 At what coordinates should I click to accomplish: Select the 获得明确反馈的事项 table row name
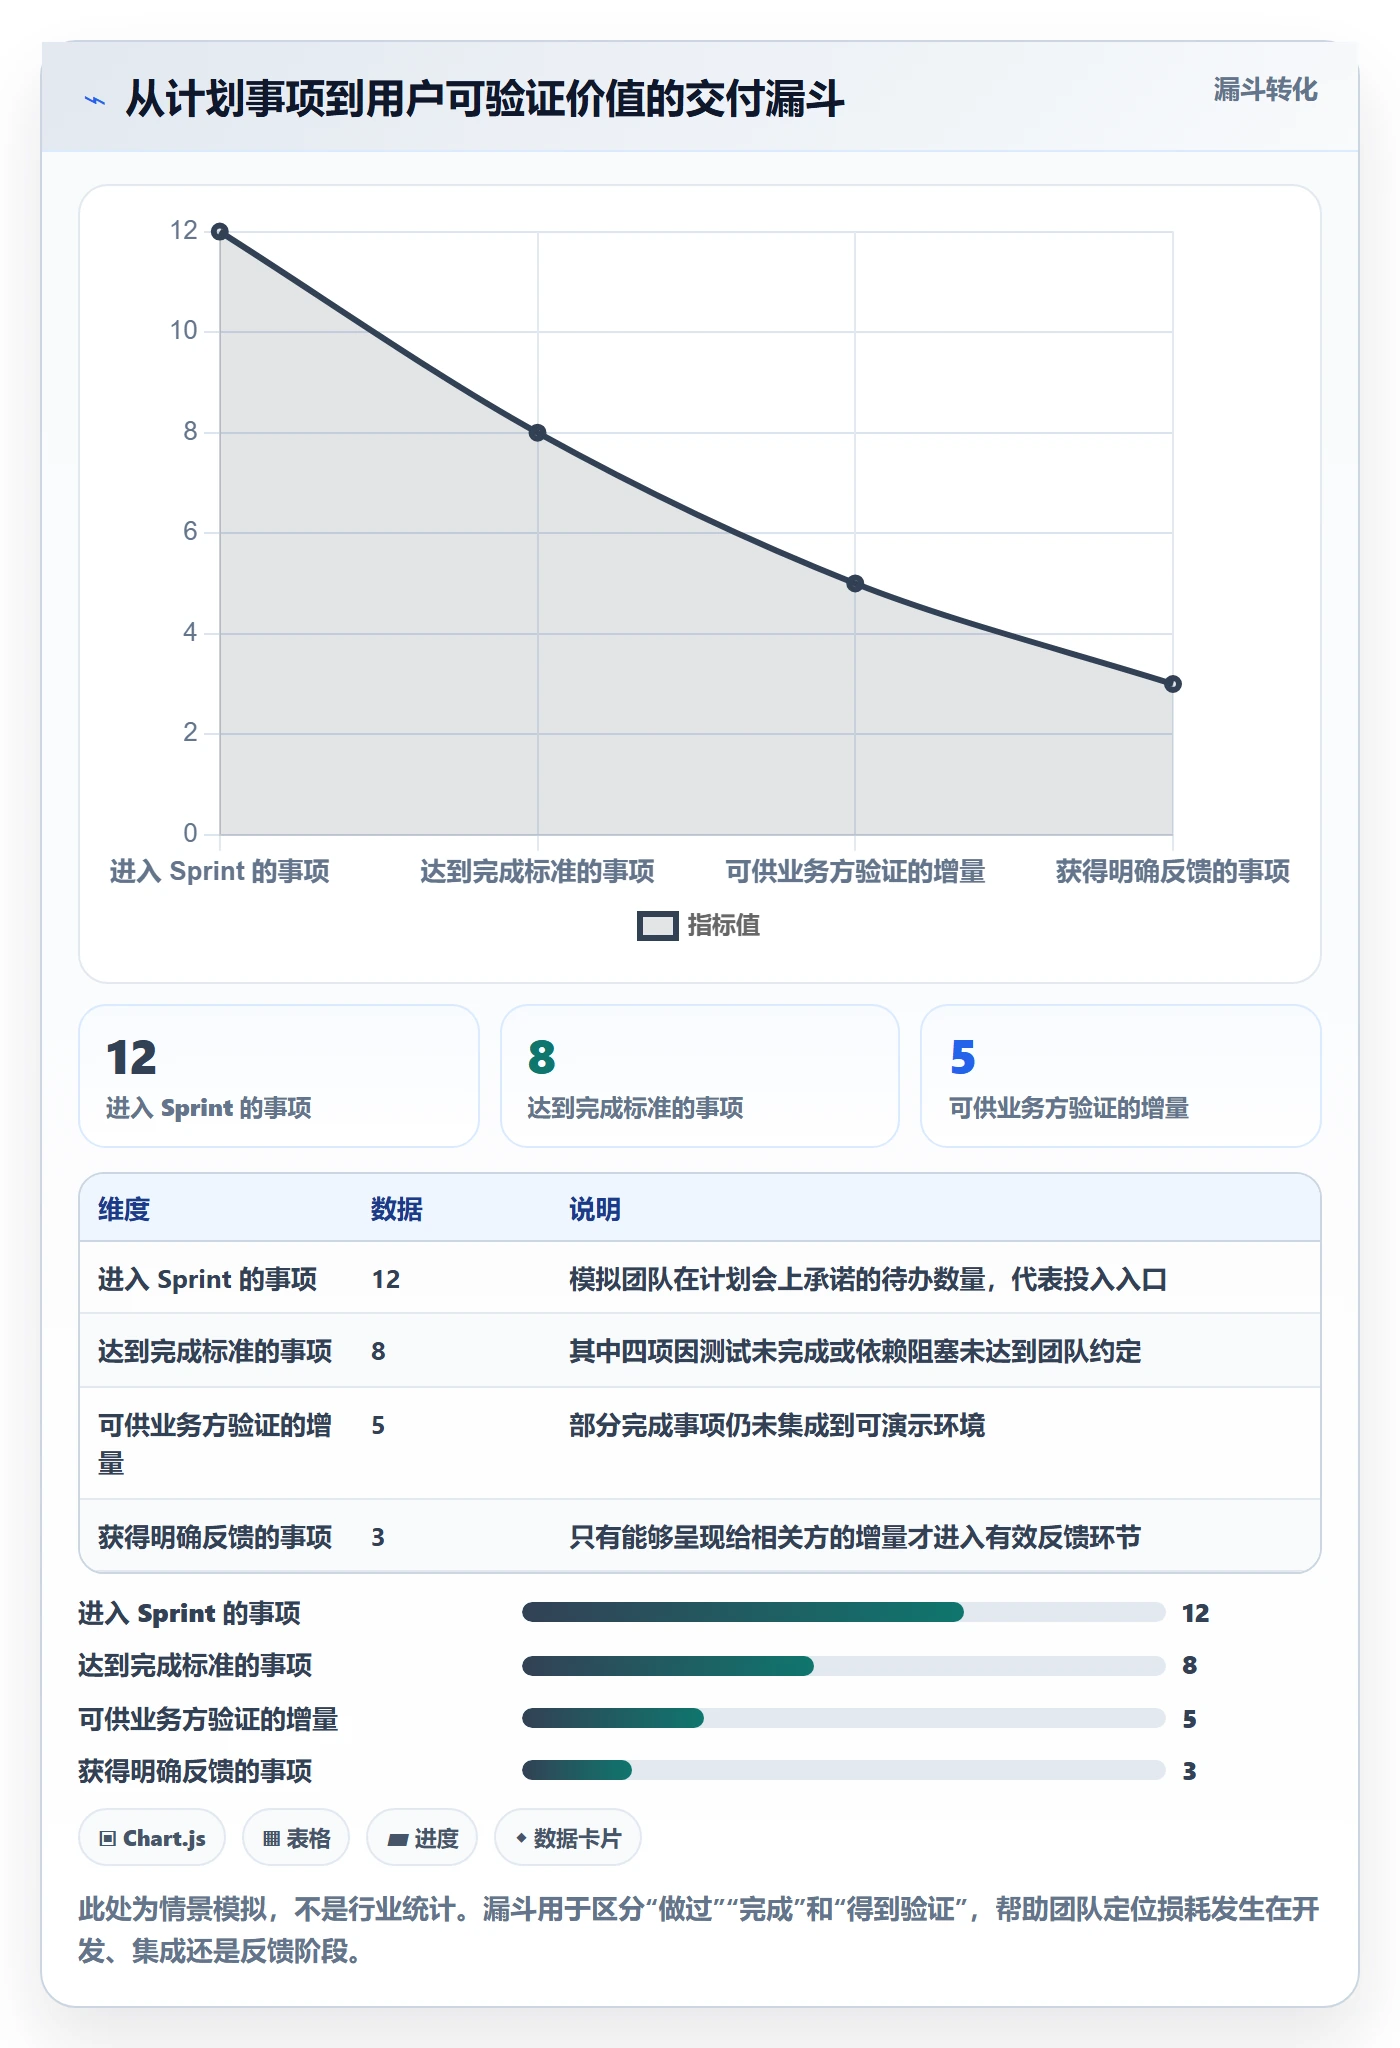click(215, 1537)
